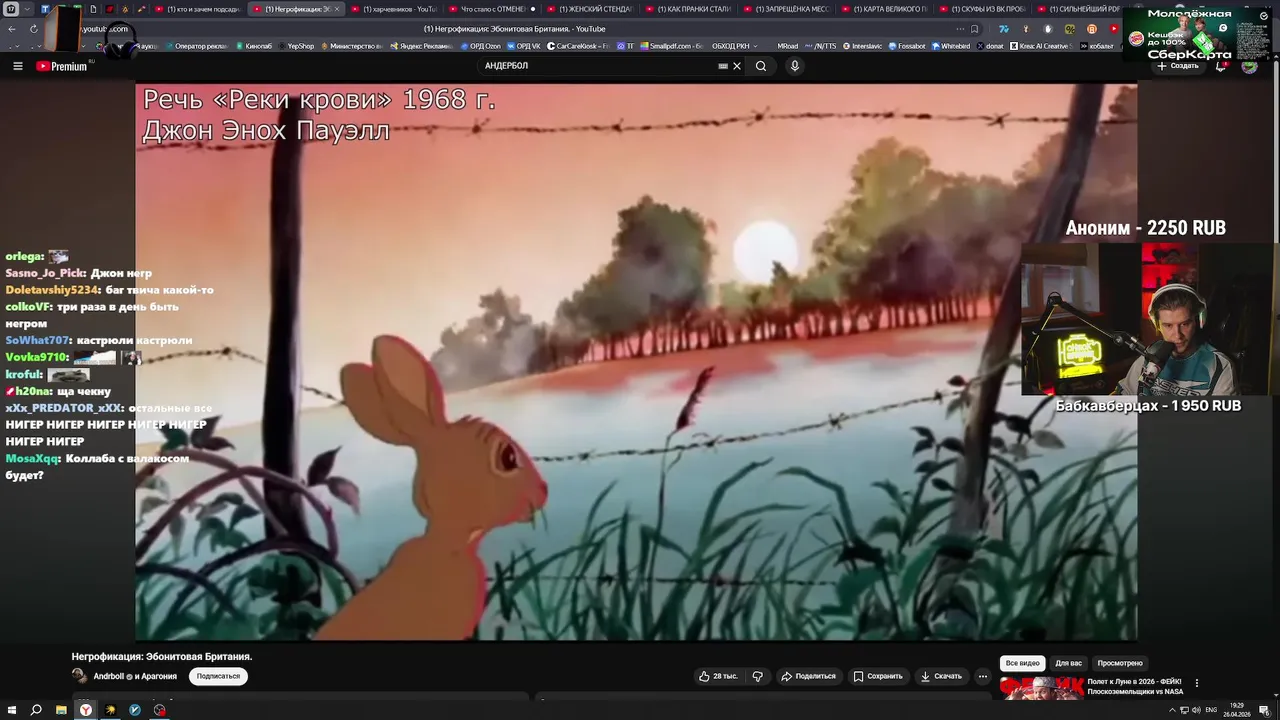
Task: Share the video via Поделиться
Action: pyautogui.click(x=808, y=676)
